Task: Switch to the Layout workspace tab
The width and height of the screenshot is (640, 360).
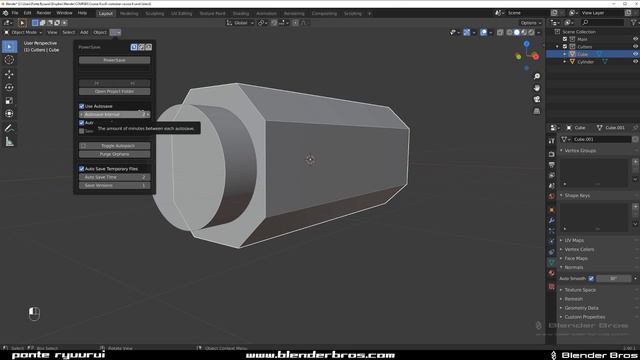Action: (x=105, y=13)
